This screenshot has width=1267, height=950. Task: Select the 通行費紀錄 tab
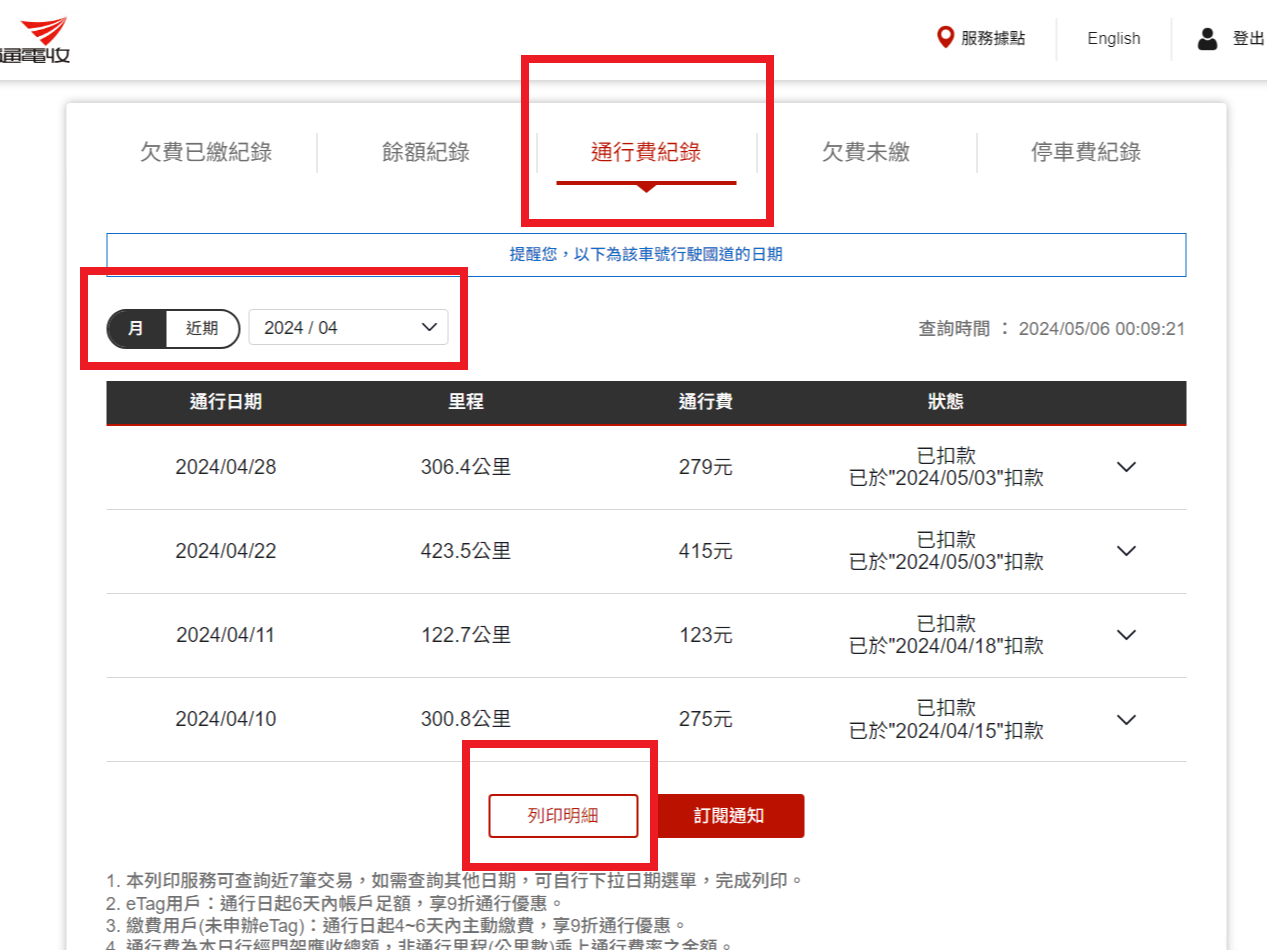(646, 153)
